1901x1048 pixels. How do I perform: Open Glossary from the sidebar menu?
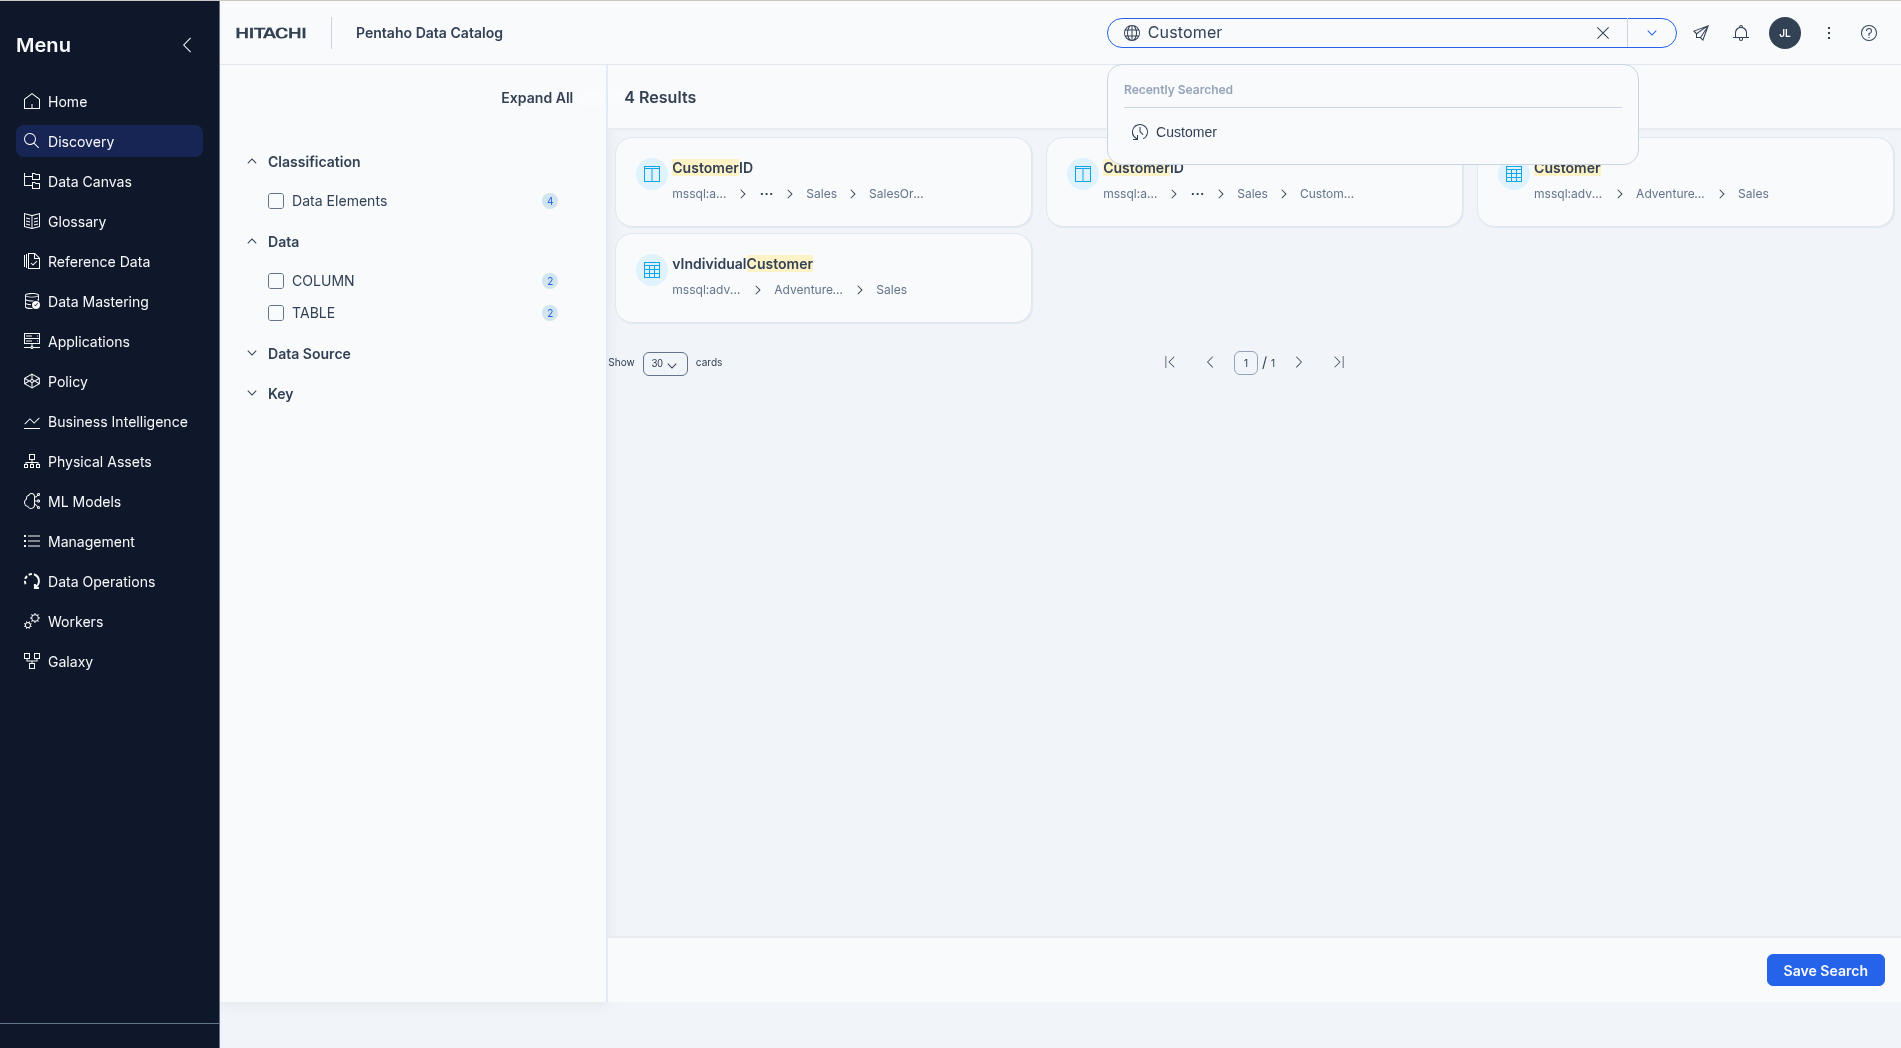pos(76,222)
